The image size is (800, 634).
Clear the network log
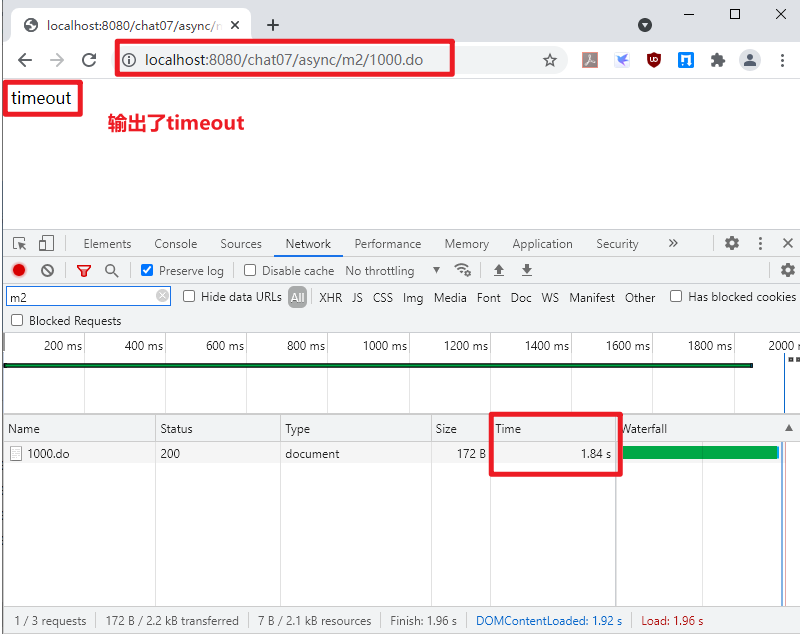47,270
